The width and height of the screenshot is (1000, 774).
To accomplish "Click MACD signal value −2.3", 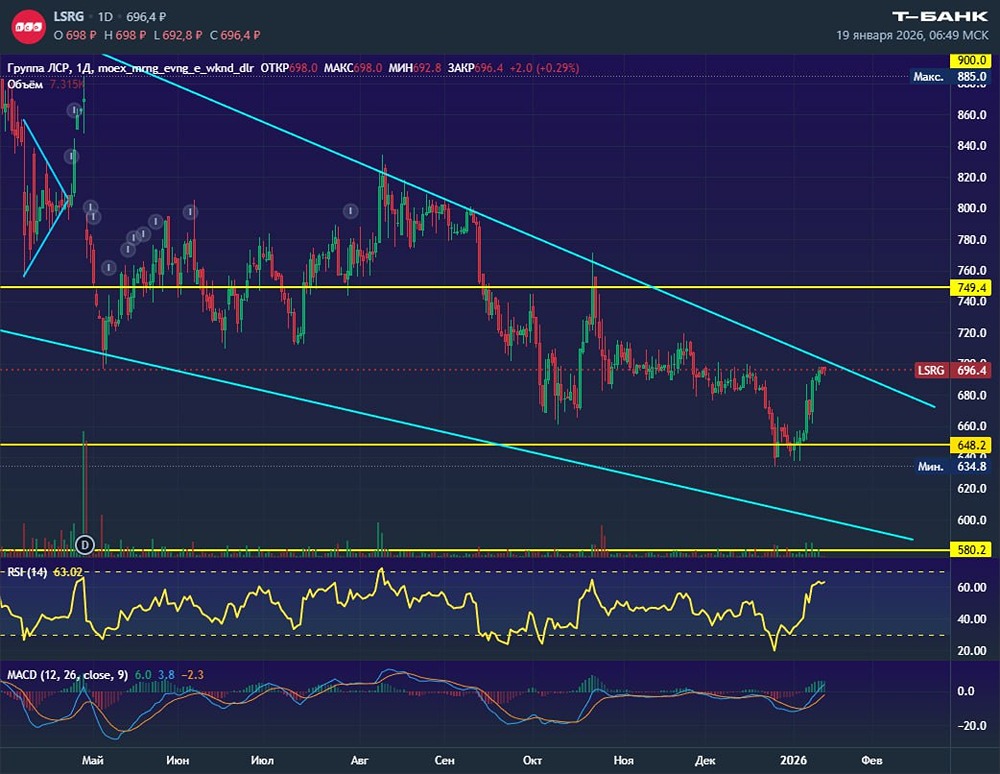I will [193, 675].
